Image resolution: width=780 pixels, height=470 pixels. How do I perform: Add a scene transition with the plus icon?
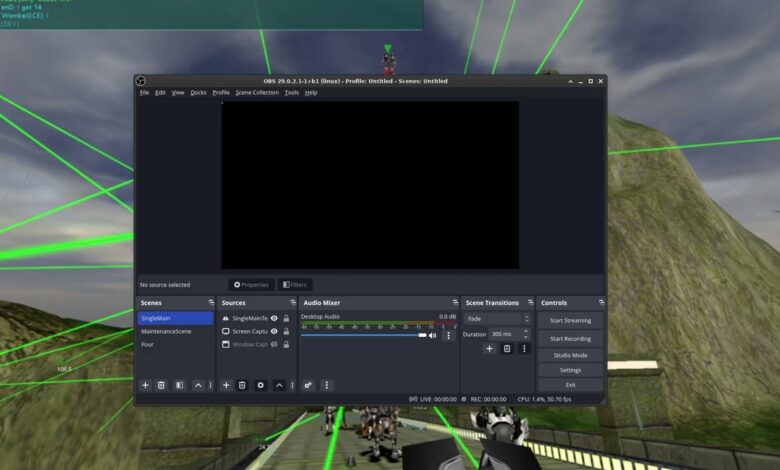489,349
